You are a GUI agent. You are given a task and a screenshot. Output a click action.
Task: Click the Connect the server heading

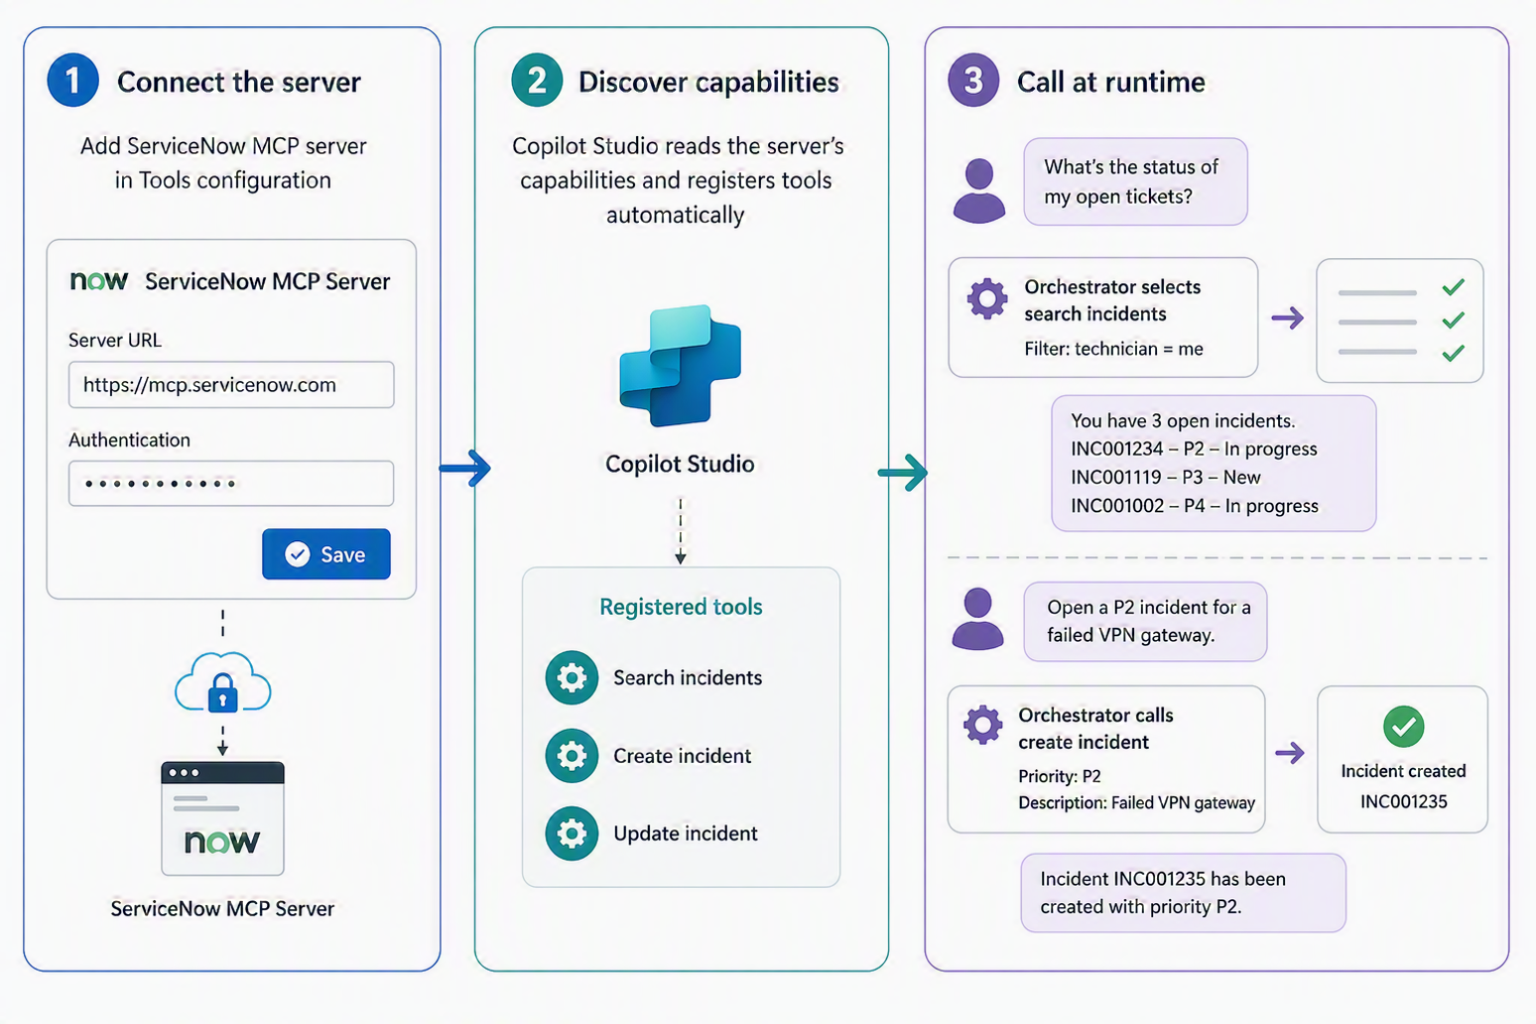239,82
